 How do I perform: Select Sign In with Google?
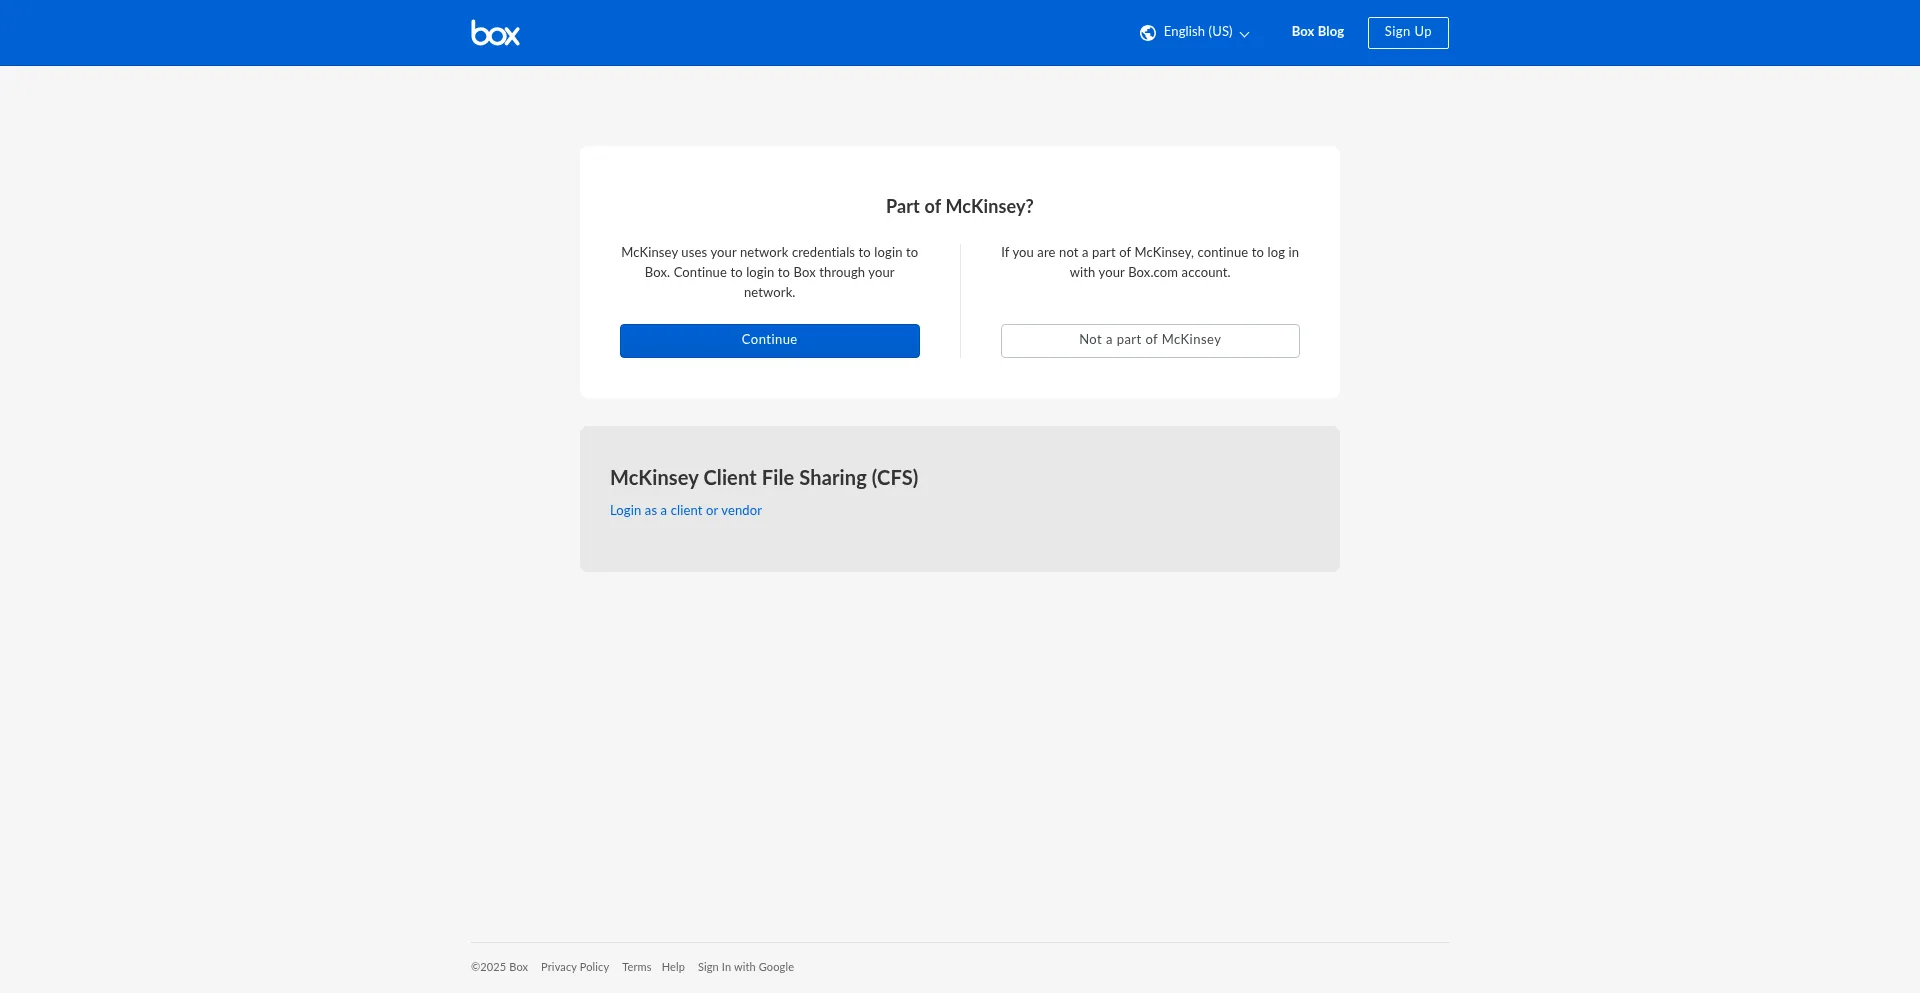(745, 967)
